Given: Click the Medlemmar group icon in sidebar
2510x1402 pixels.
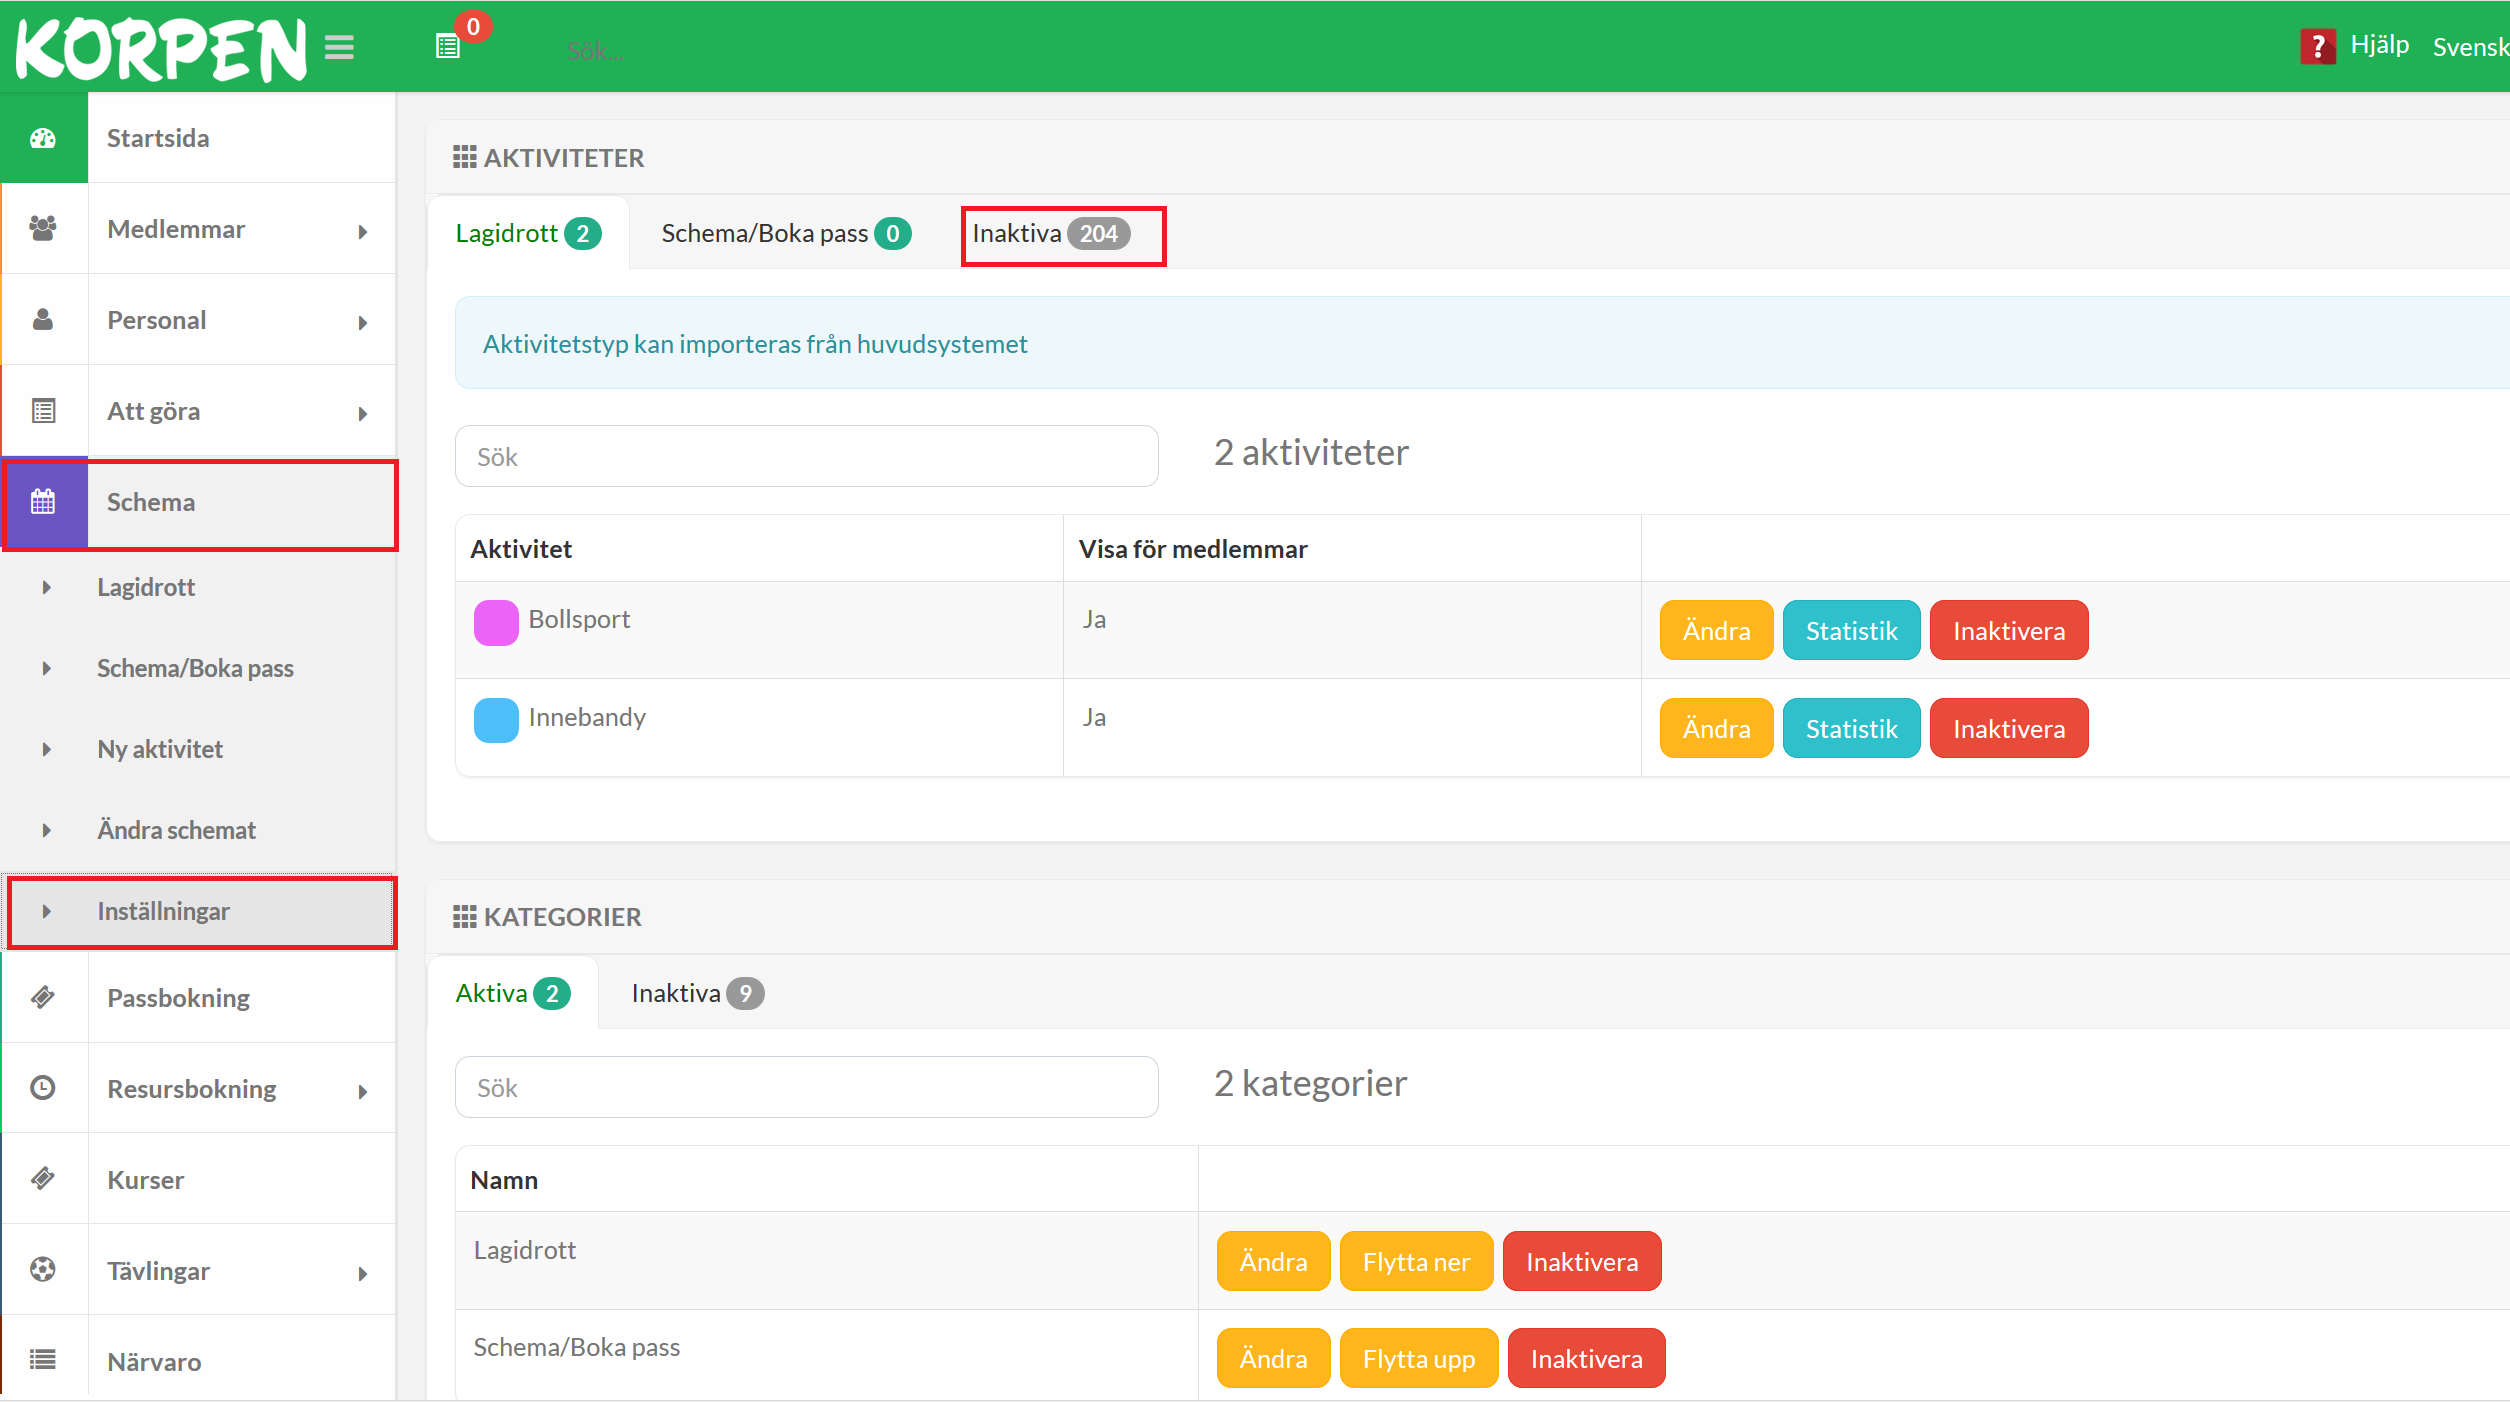Looking at the screenshot, I should [43, 229].
